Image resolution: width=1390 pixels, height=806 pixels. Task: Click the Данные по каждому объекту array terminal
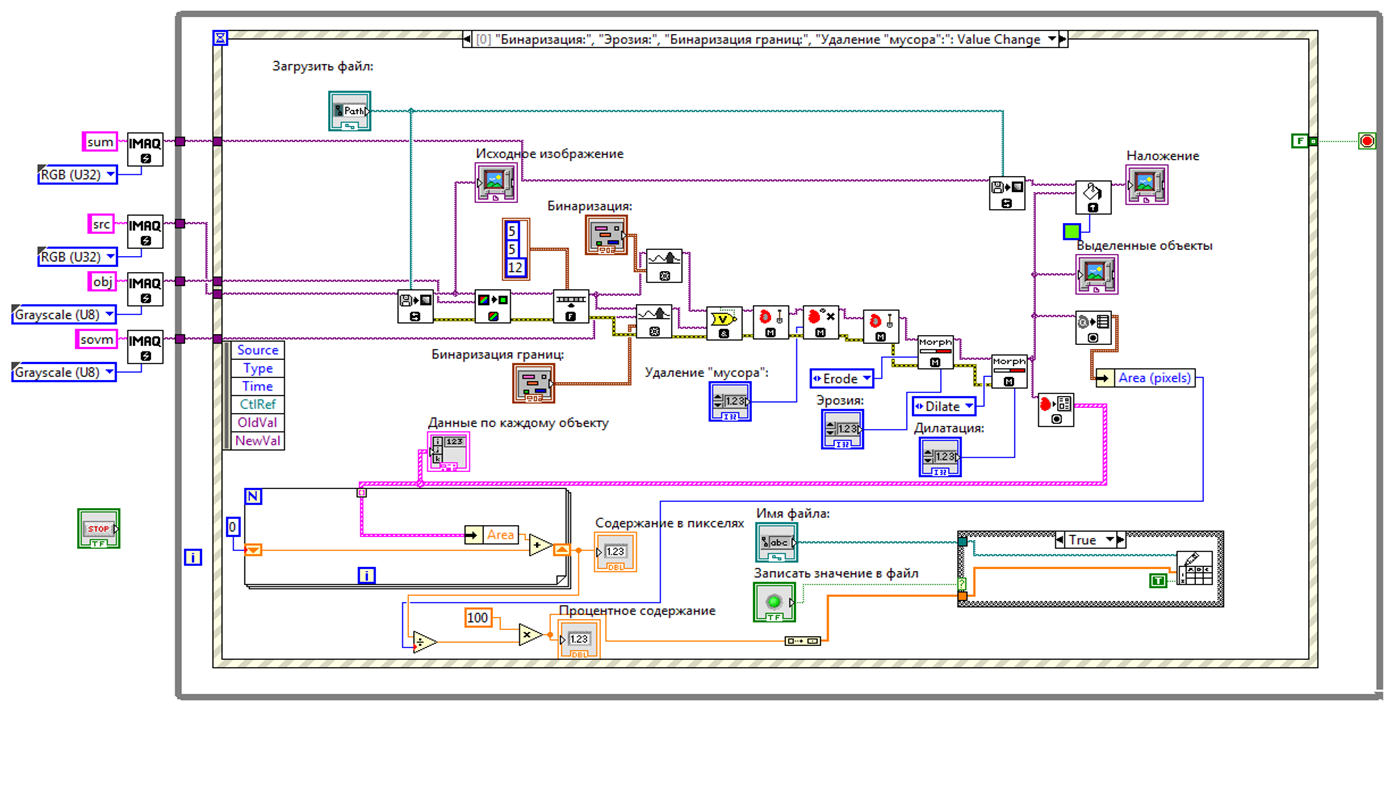pos(447,453)
